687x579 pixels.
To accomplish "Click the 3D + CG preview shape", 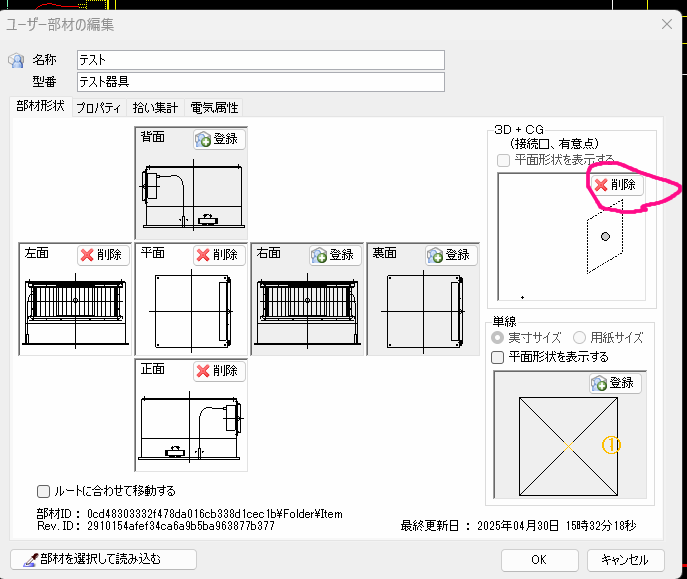I will (605, 237).
